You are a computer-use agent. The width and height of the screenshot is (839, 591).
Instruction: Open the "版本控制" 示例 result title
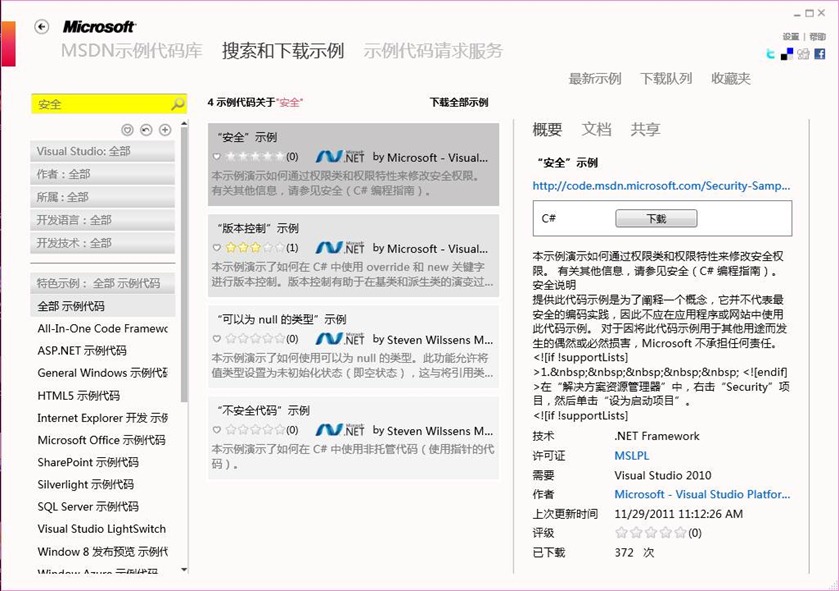point(257,228)
